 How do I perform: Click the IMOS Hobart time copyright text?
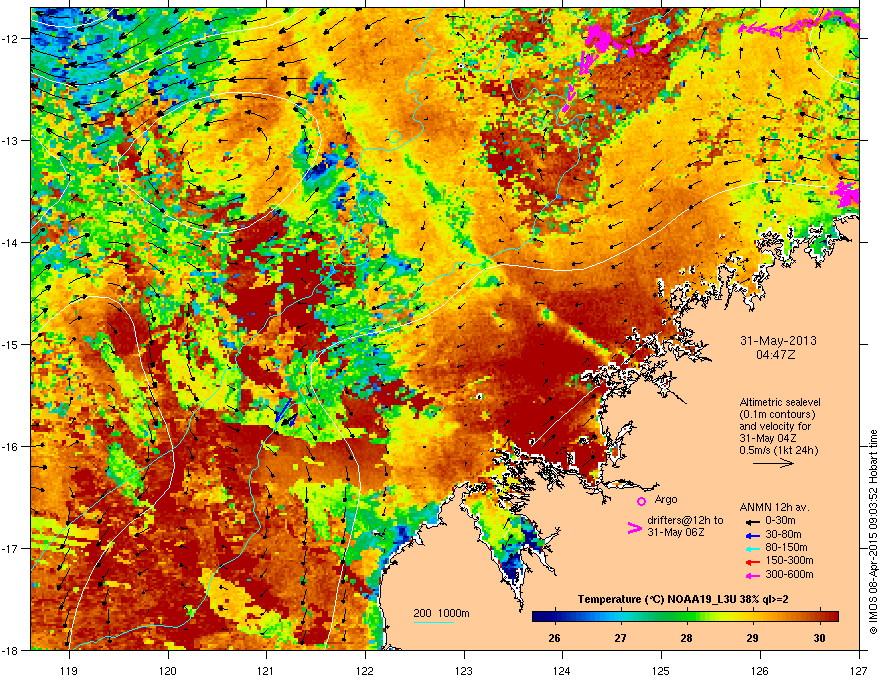pyautogui.click(x=873, y=532)
